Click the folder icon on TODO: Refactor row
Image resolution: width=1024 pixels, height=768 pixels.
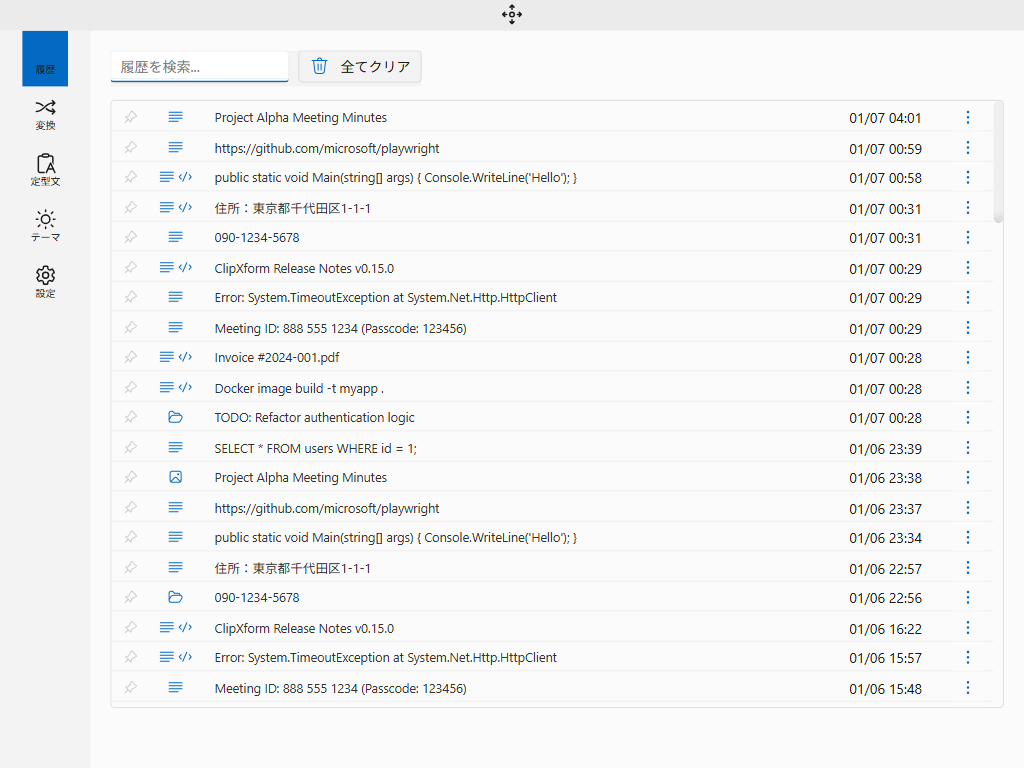point(176,418)
